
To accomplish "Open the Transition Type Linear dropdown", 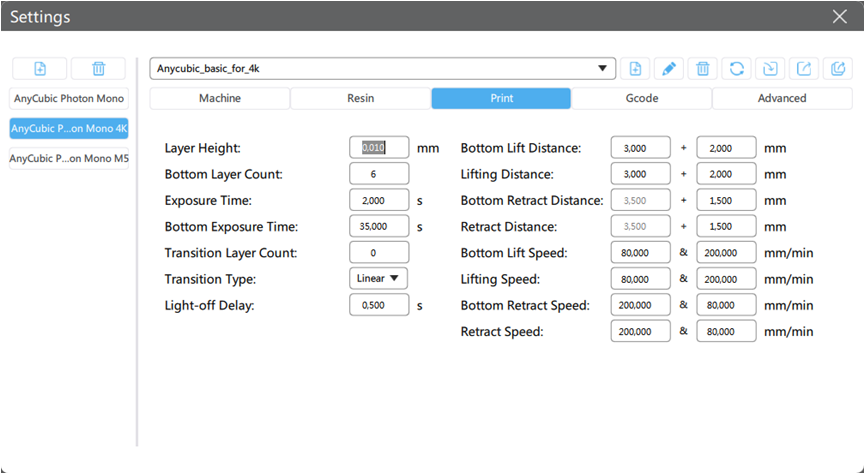I will click(x=378, y=279).
